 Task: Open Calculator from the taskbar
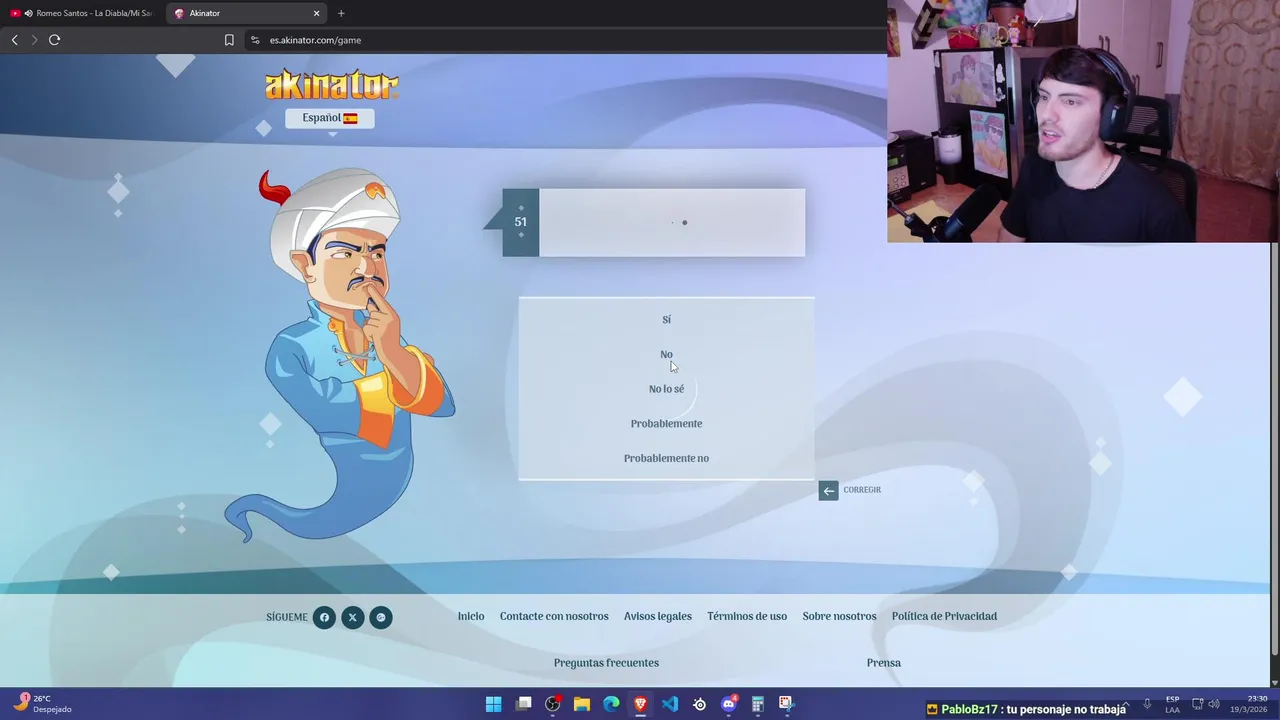(758, 704)
